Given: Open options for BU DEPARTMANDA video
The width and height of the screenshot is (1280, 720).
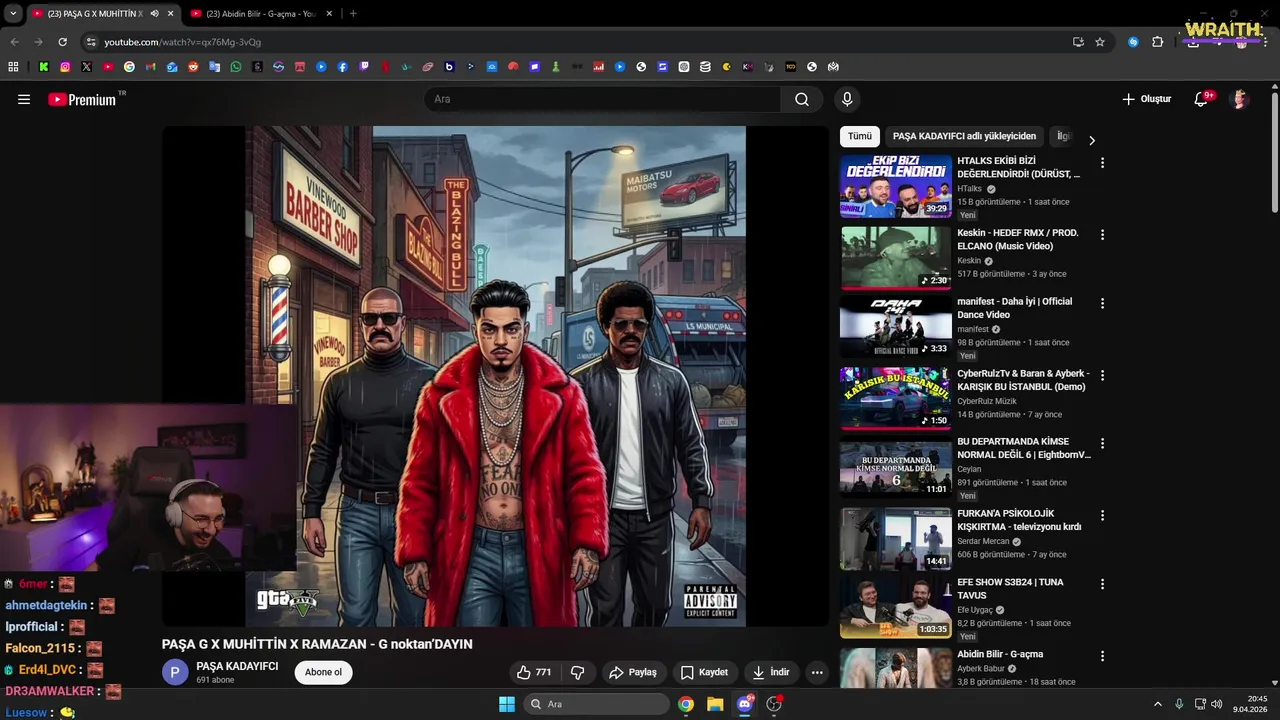Looking at the screenshot, I should tap(1102, 443).
